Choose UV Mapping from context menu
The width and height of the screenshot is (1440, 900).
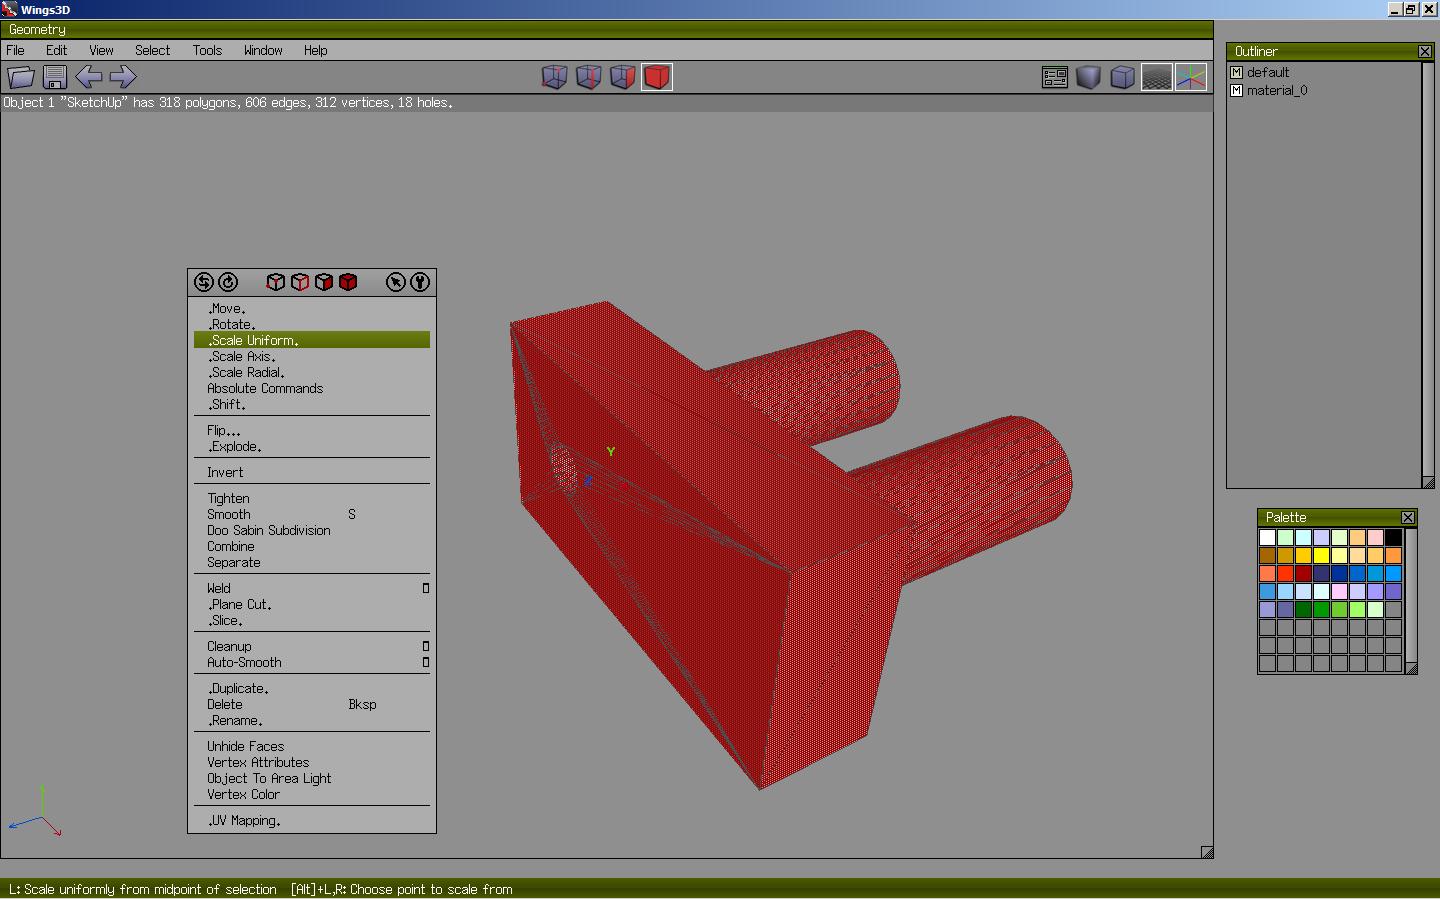point(312,820)
